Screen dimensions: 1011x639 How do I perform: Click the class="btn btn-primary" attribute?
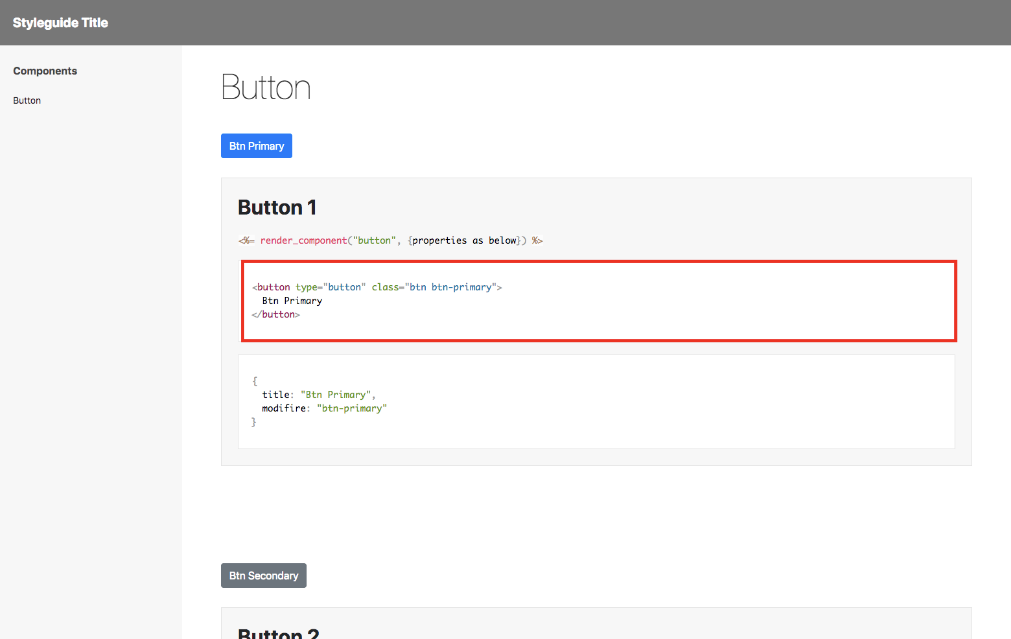pyautogui.click(x=434, y=287)
